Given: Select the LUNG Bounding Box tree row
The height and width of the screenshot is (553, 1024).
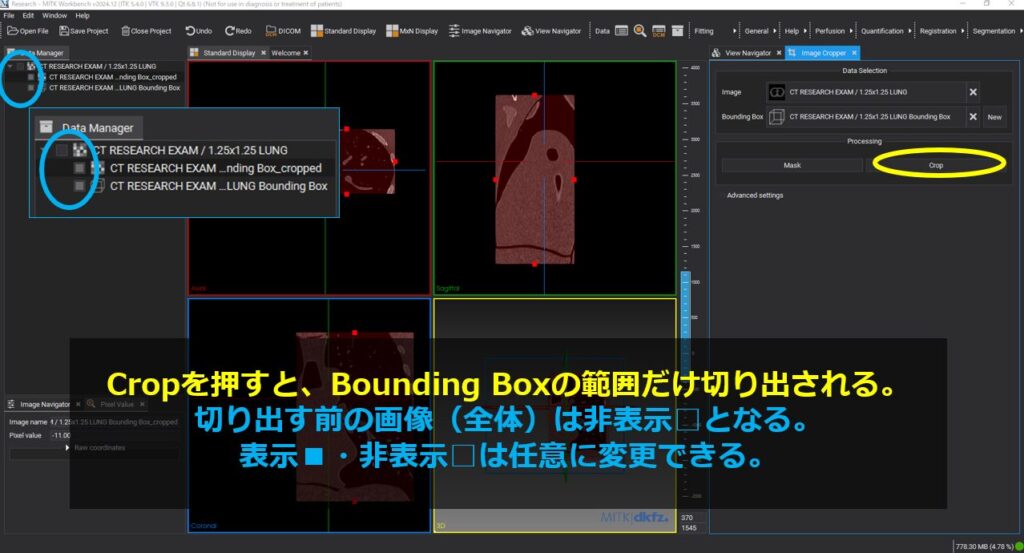Looking at the screenshot, I should tap(114, 87).
